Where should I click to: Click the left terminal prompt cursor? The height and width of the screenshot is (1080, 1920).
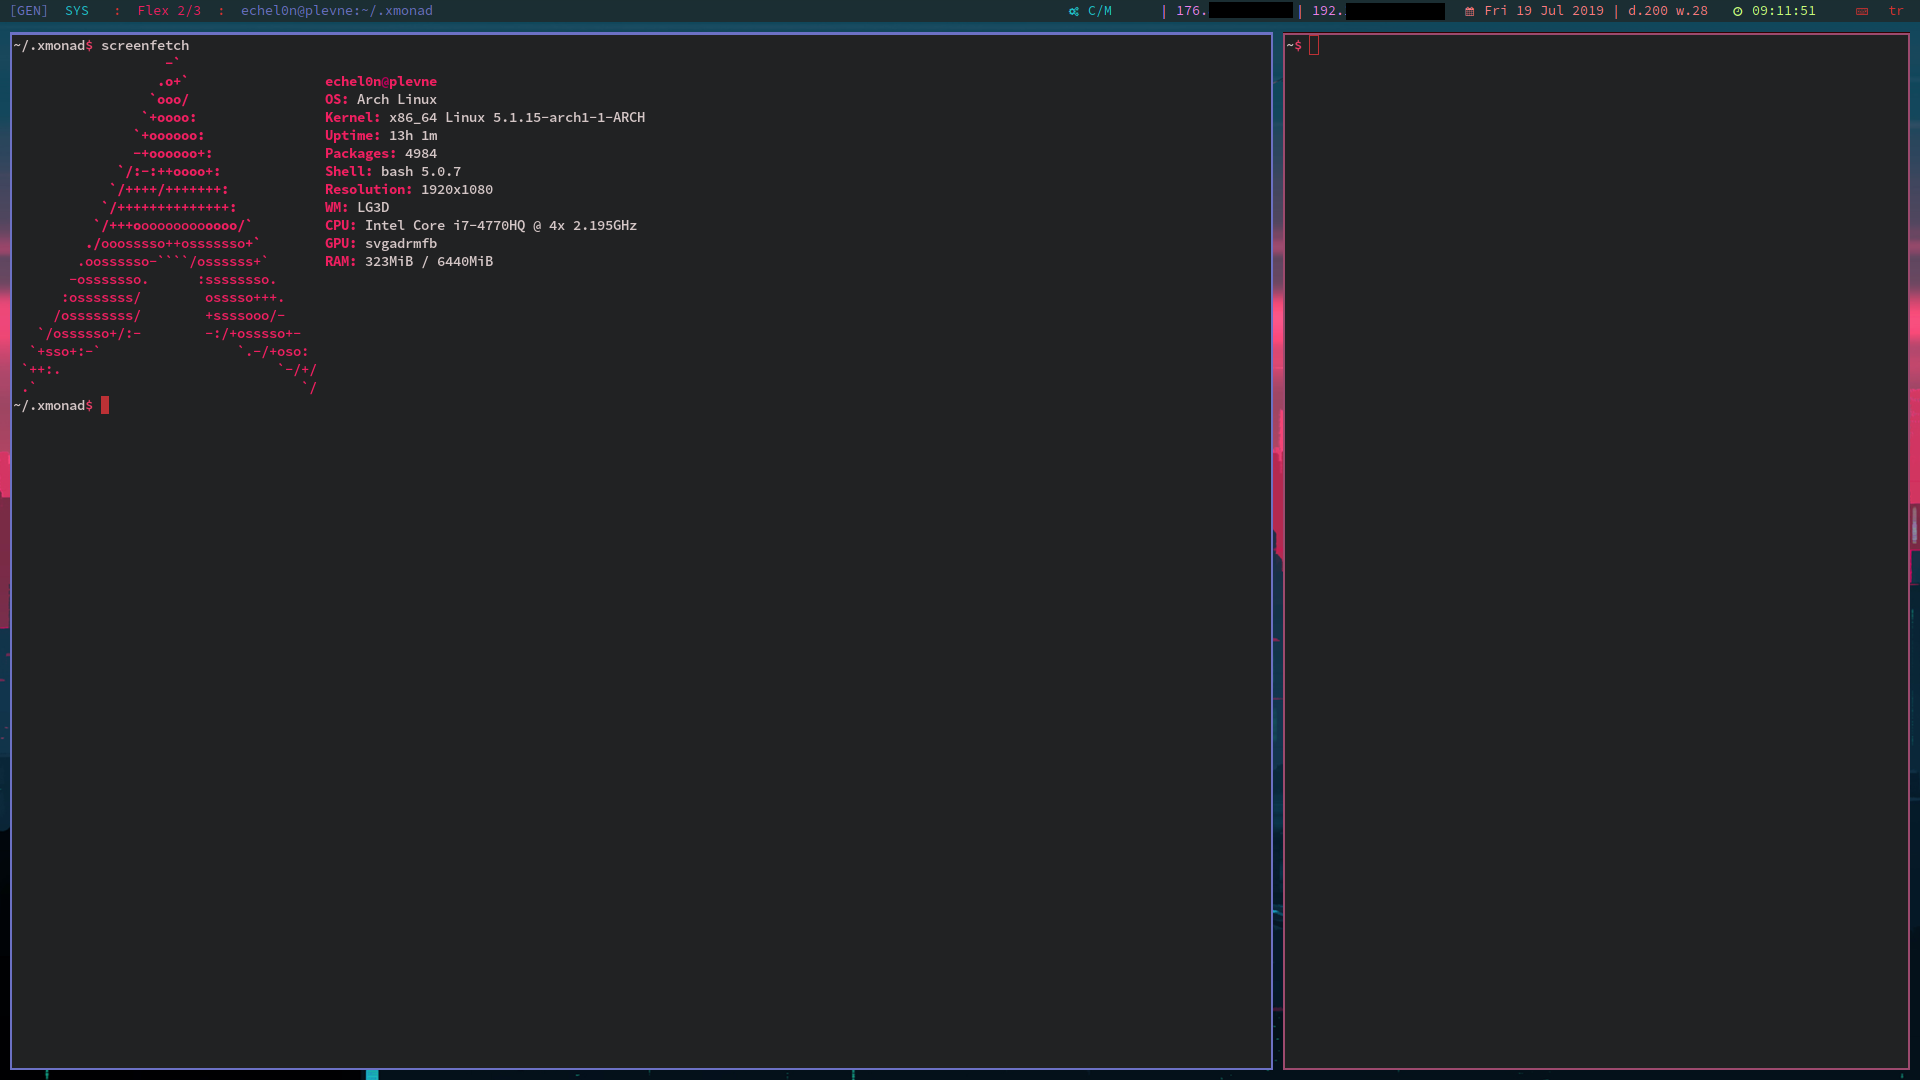click(x=105, y=406)
